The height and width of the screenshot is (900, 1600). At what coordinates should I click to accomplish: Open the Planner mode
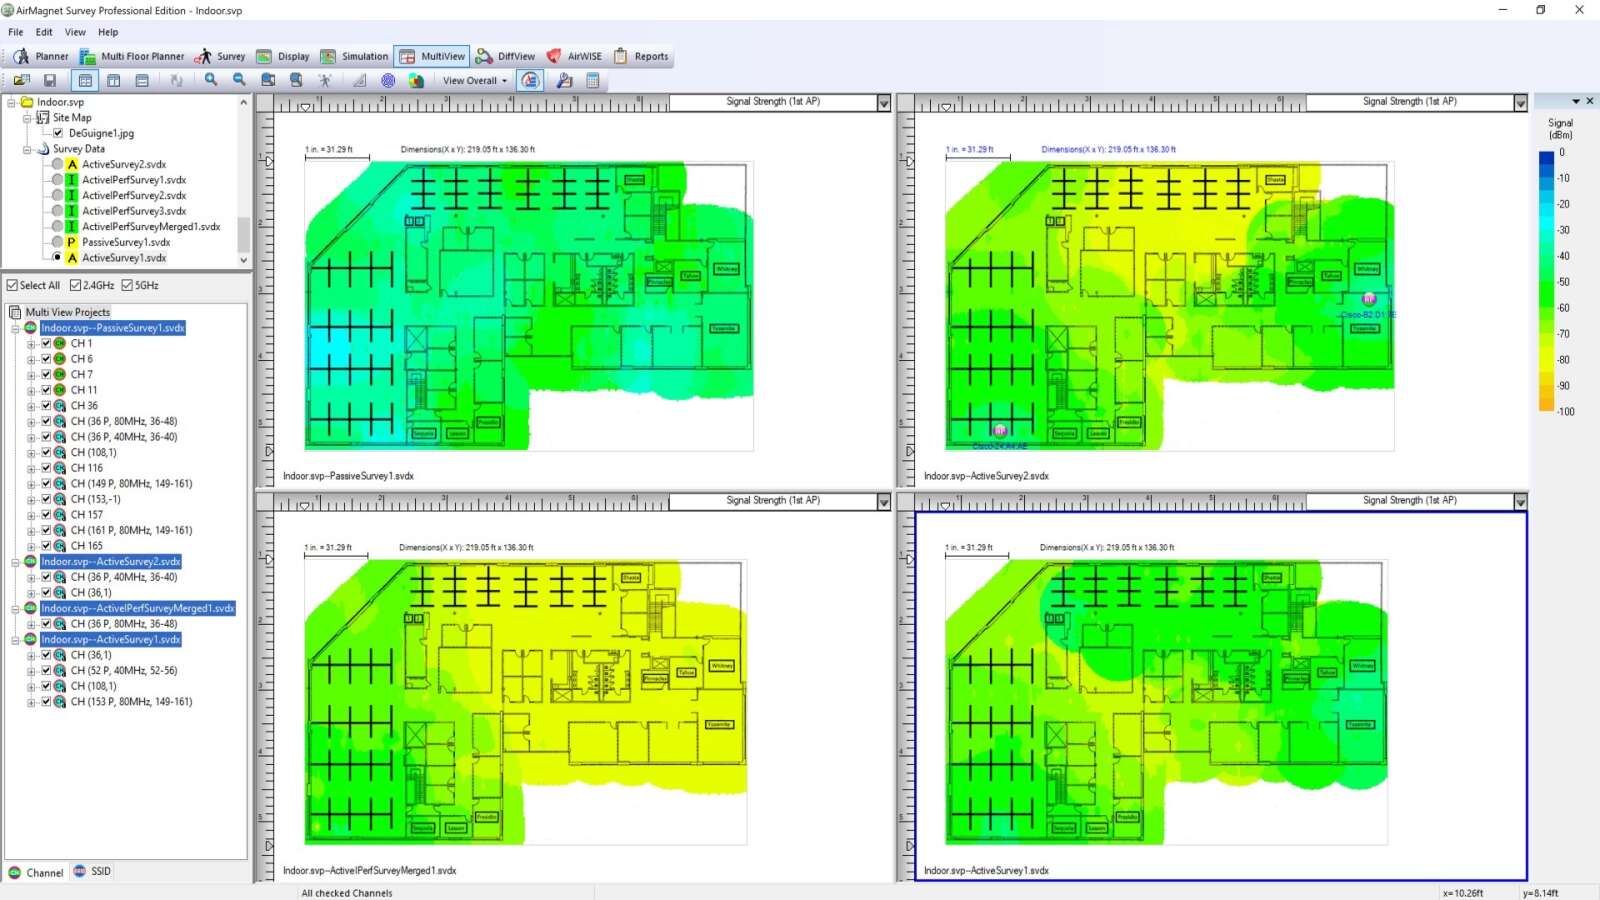point(41,56)
